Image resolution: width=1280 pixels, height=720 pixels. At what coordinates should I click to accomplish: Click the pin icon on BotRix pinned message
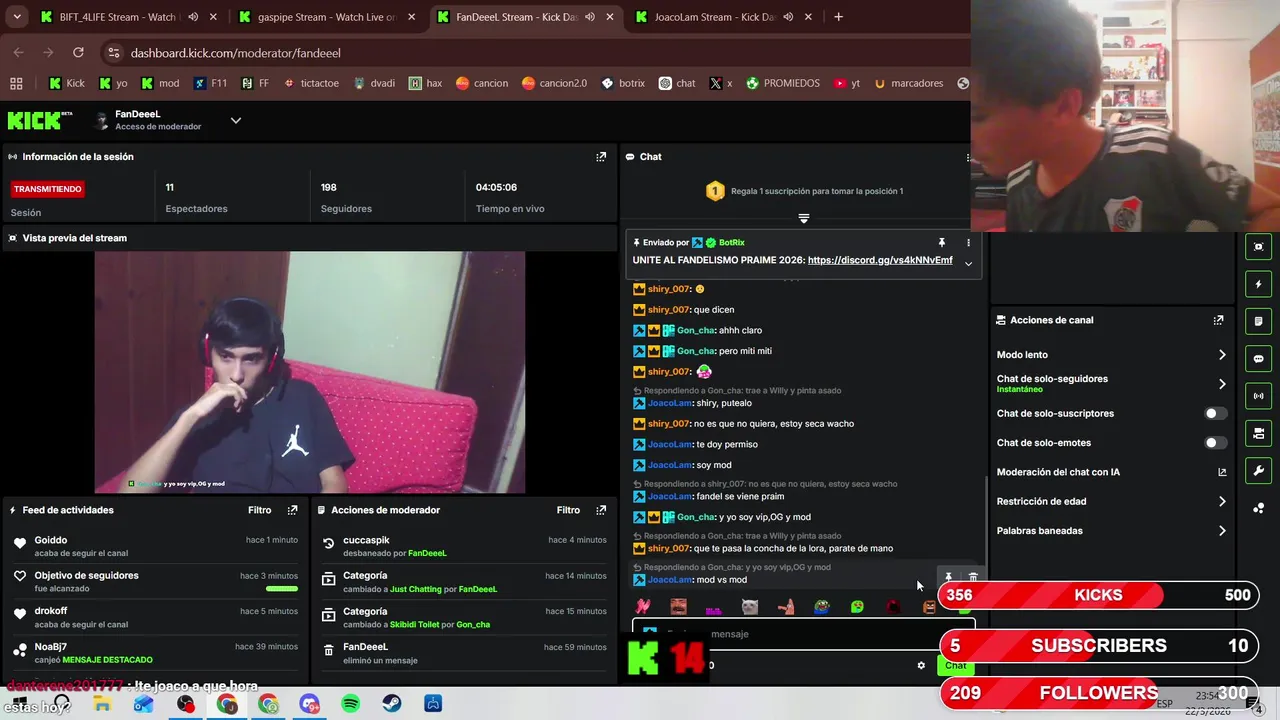coord(941,242)
